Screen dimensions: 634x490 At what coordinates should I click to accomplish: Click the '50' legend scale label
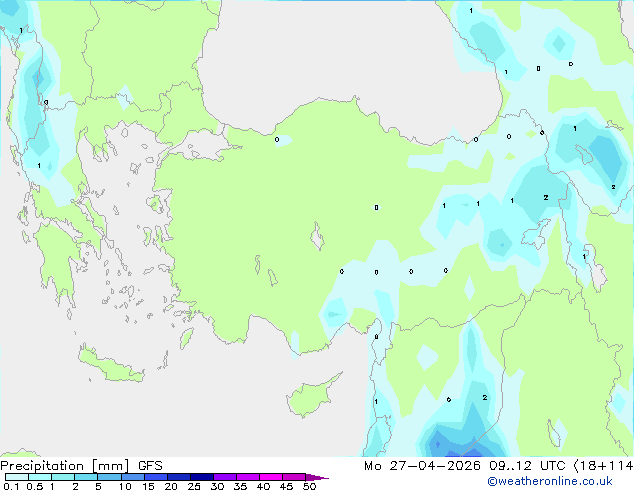tap(309, 486)
